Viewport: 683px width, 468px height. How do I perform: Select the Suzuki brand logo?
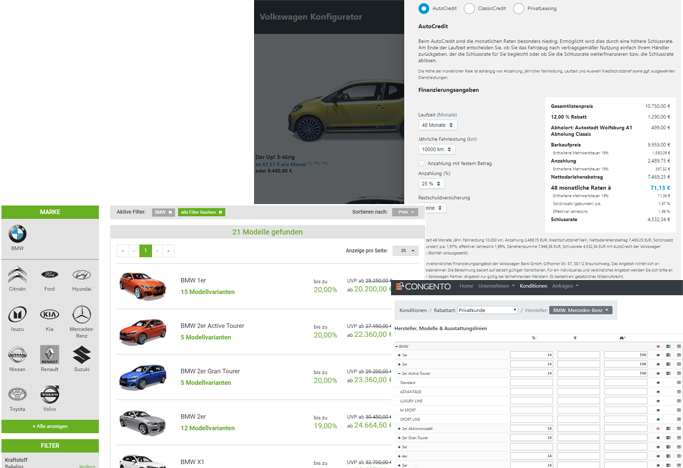[x=81, y=355]
